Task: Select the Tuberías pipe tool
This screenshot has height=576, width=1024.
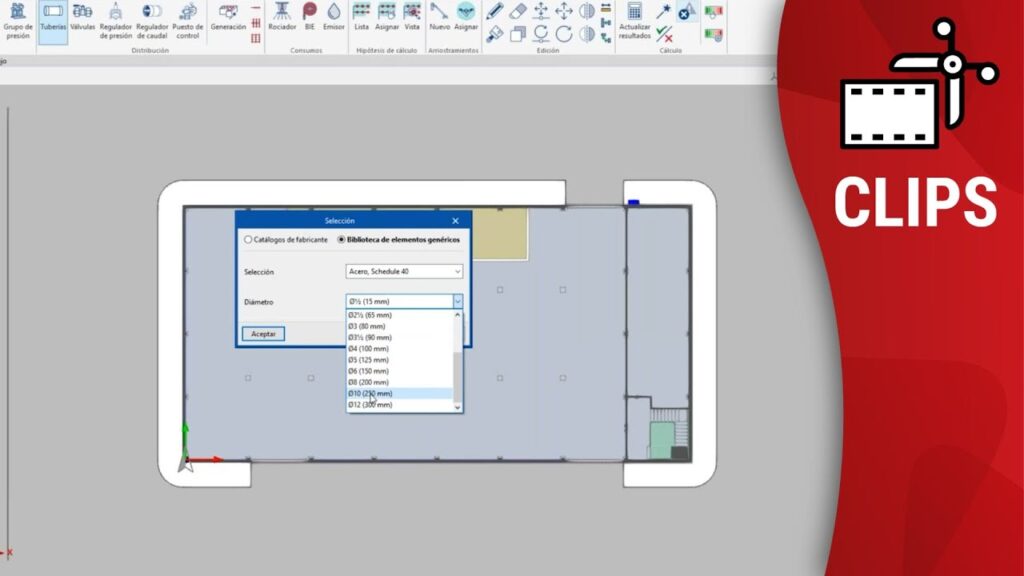Action: pyautogui.click(x=53, y=18)
